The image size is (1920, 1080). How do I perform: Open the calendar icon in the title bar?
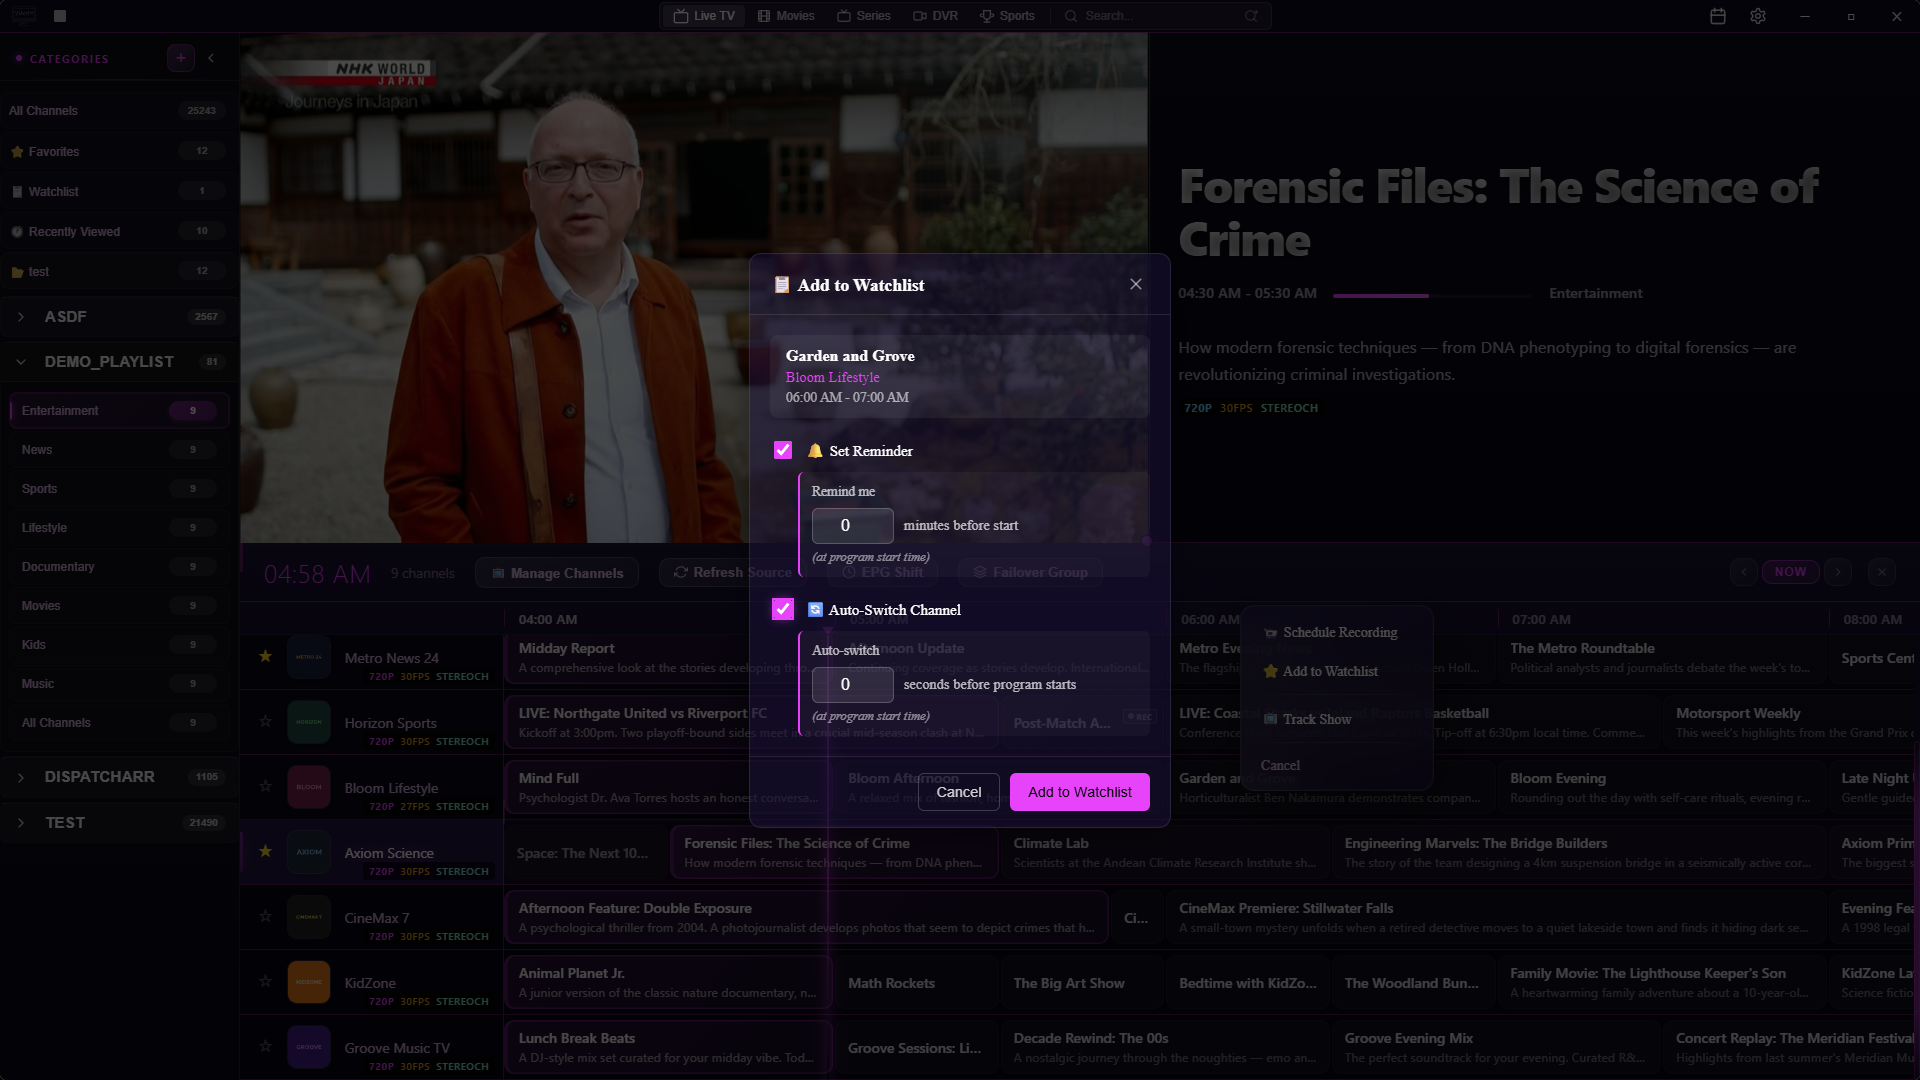pyautogui.click(x=1718, y=16)
